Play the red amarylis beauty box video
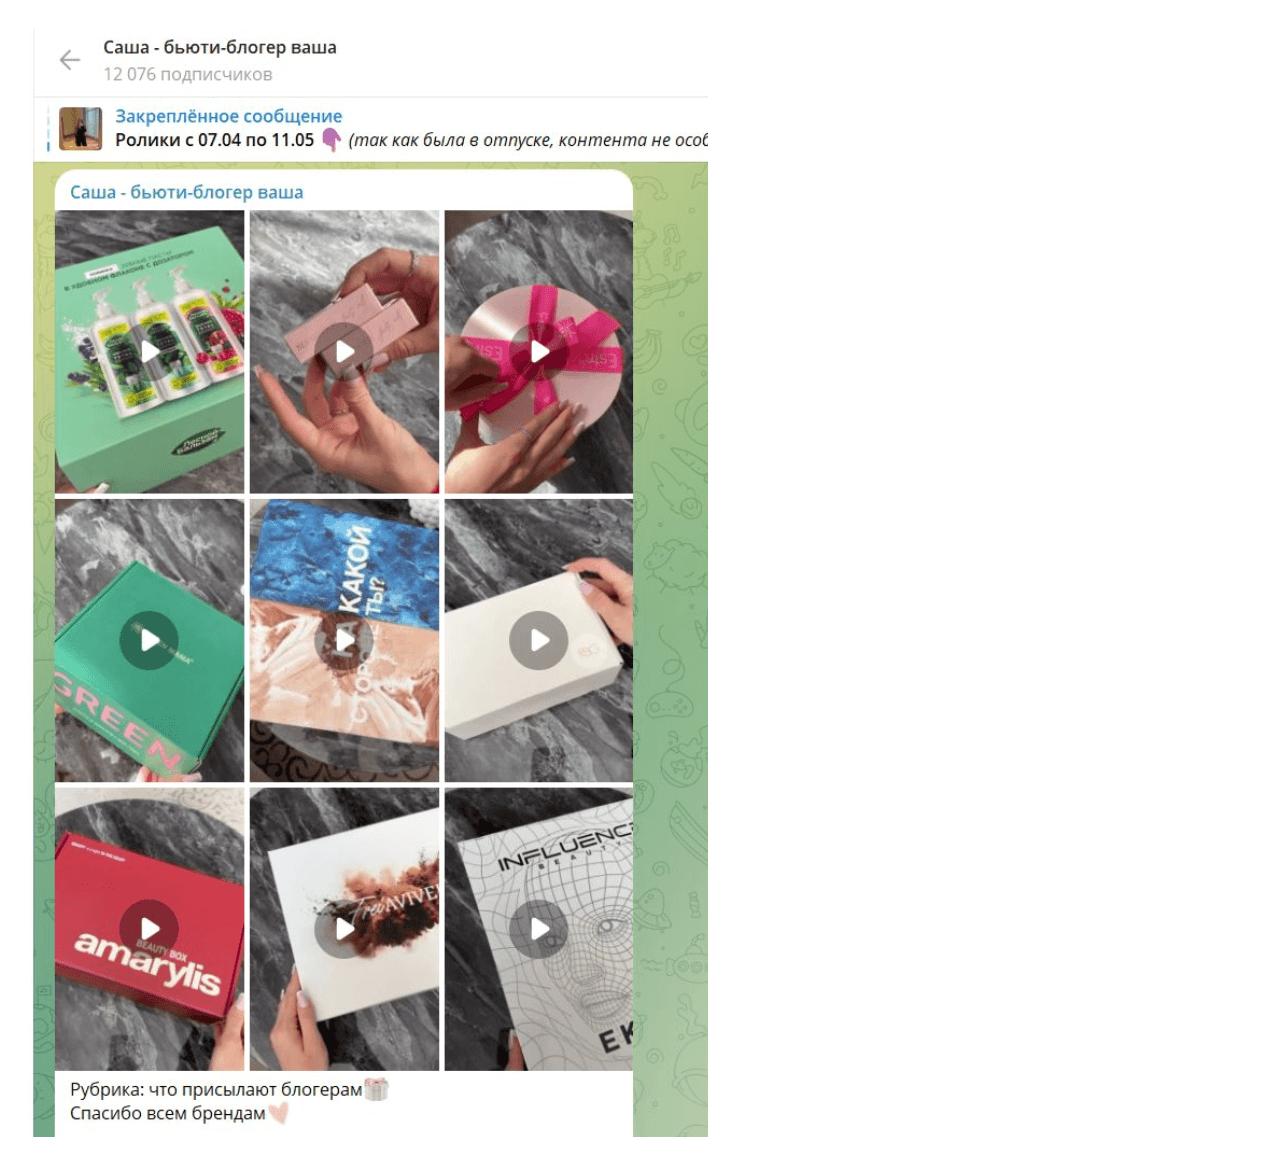1262x1168 pixels. [150, 929]
